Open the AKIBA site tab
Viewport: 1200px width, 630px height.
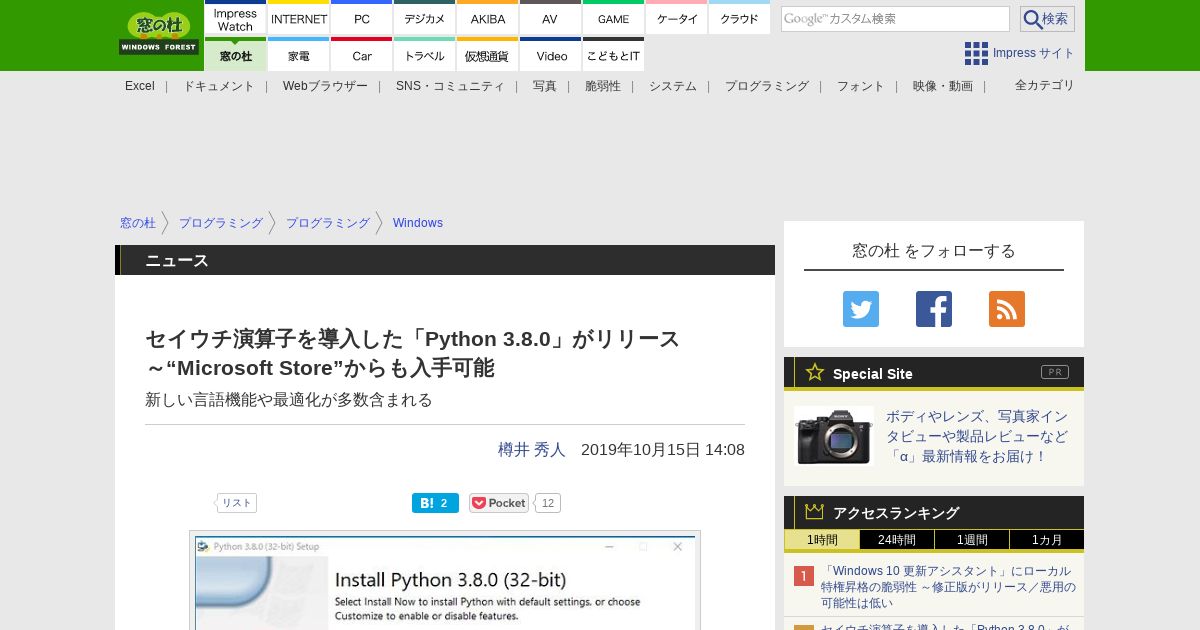point(488,18)
